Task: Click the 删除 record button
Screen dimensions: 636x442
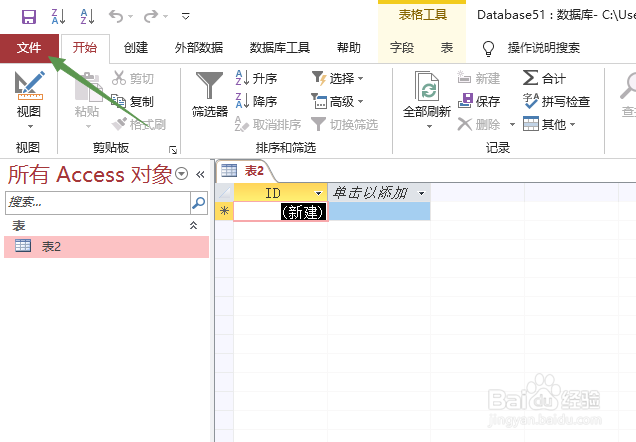Action: tap(479, 124)
